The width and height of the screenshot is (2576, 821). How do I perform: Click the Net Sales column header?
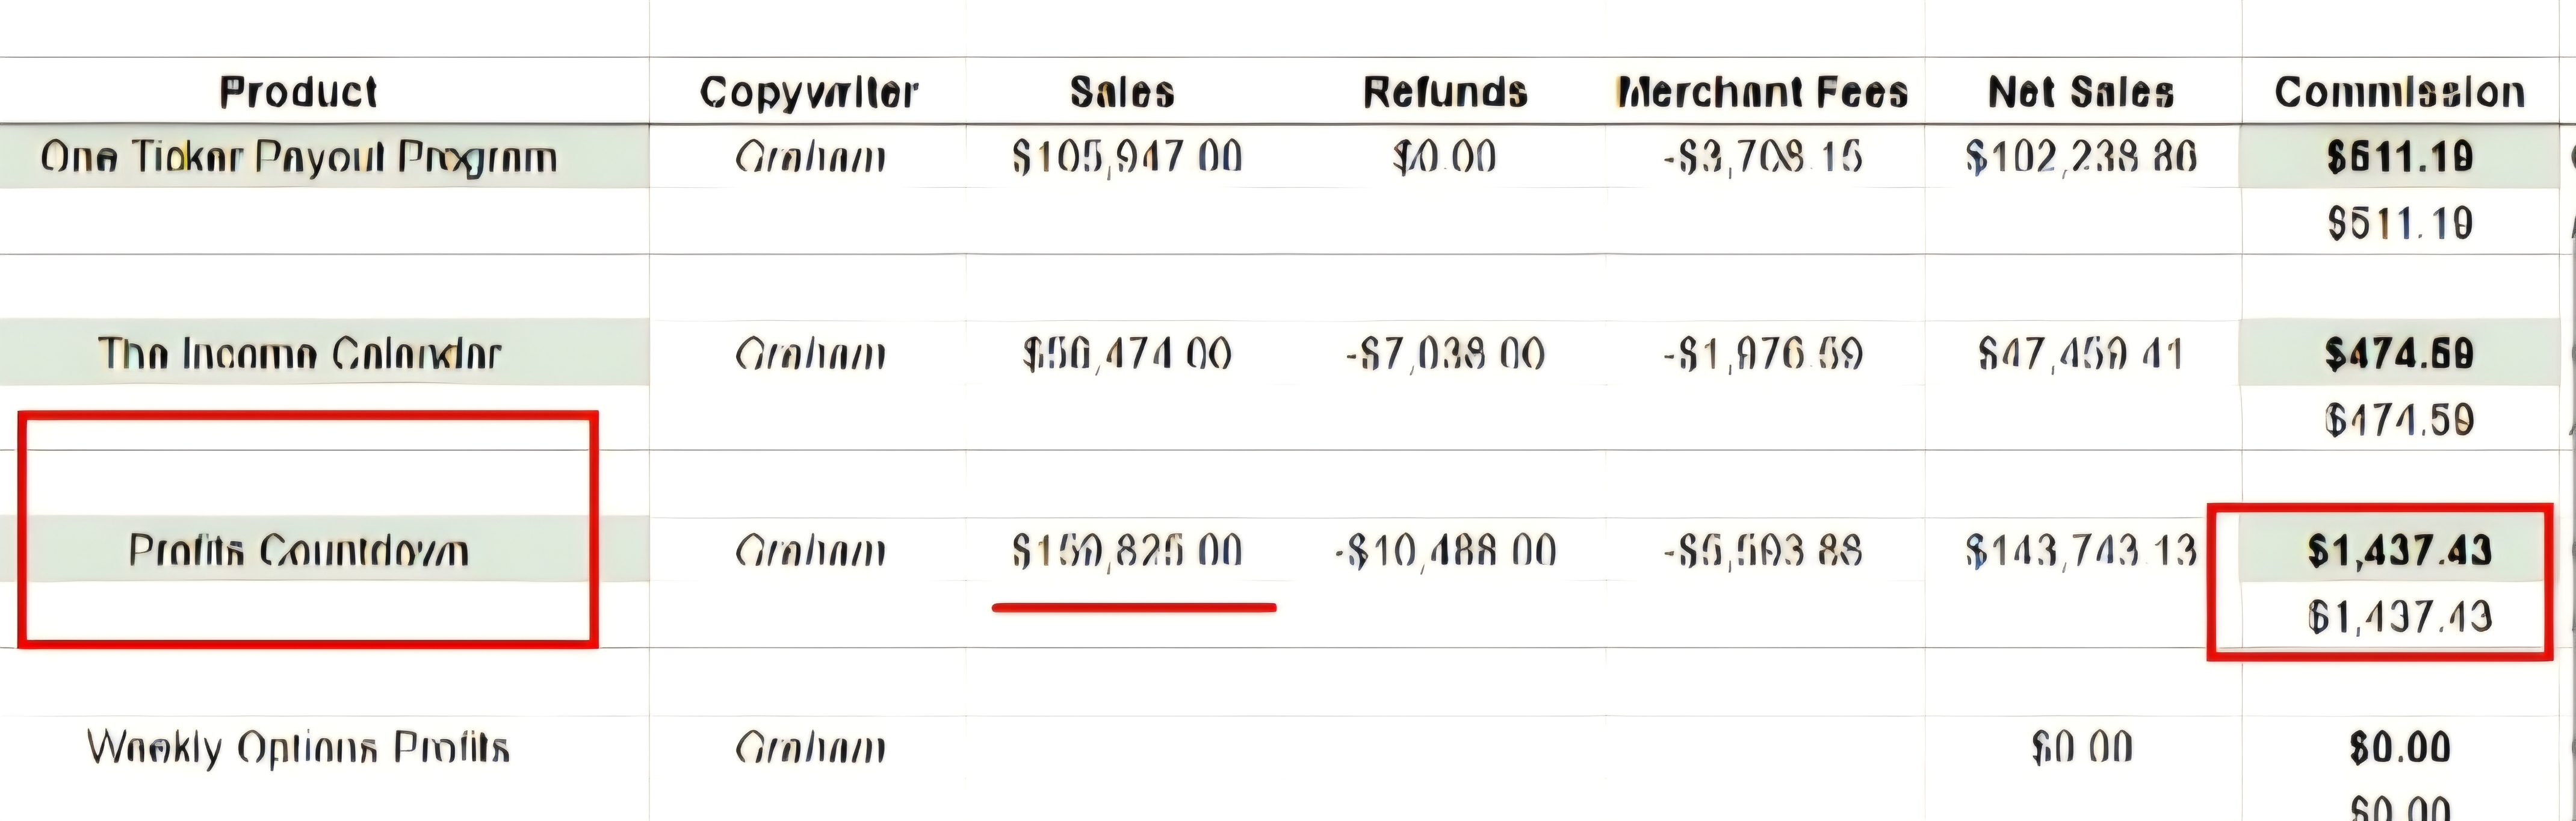coord(2081,92)
